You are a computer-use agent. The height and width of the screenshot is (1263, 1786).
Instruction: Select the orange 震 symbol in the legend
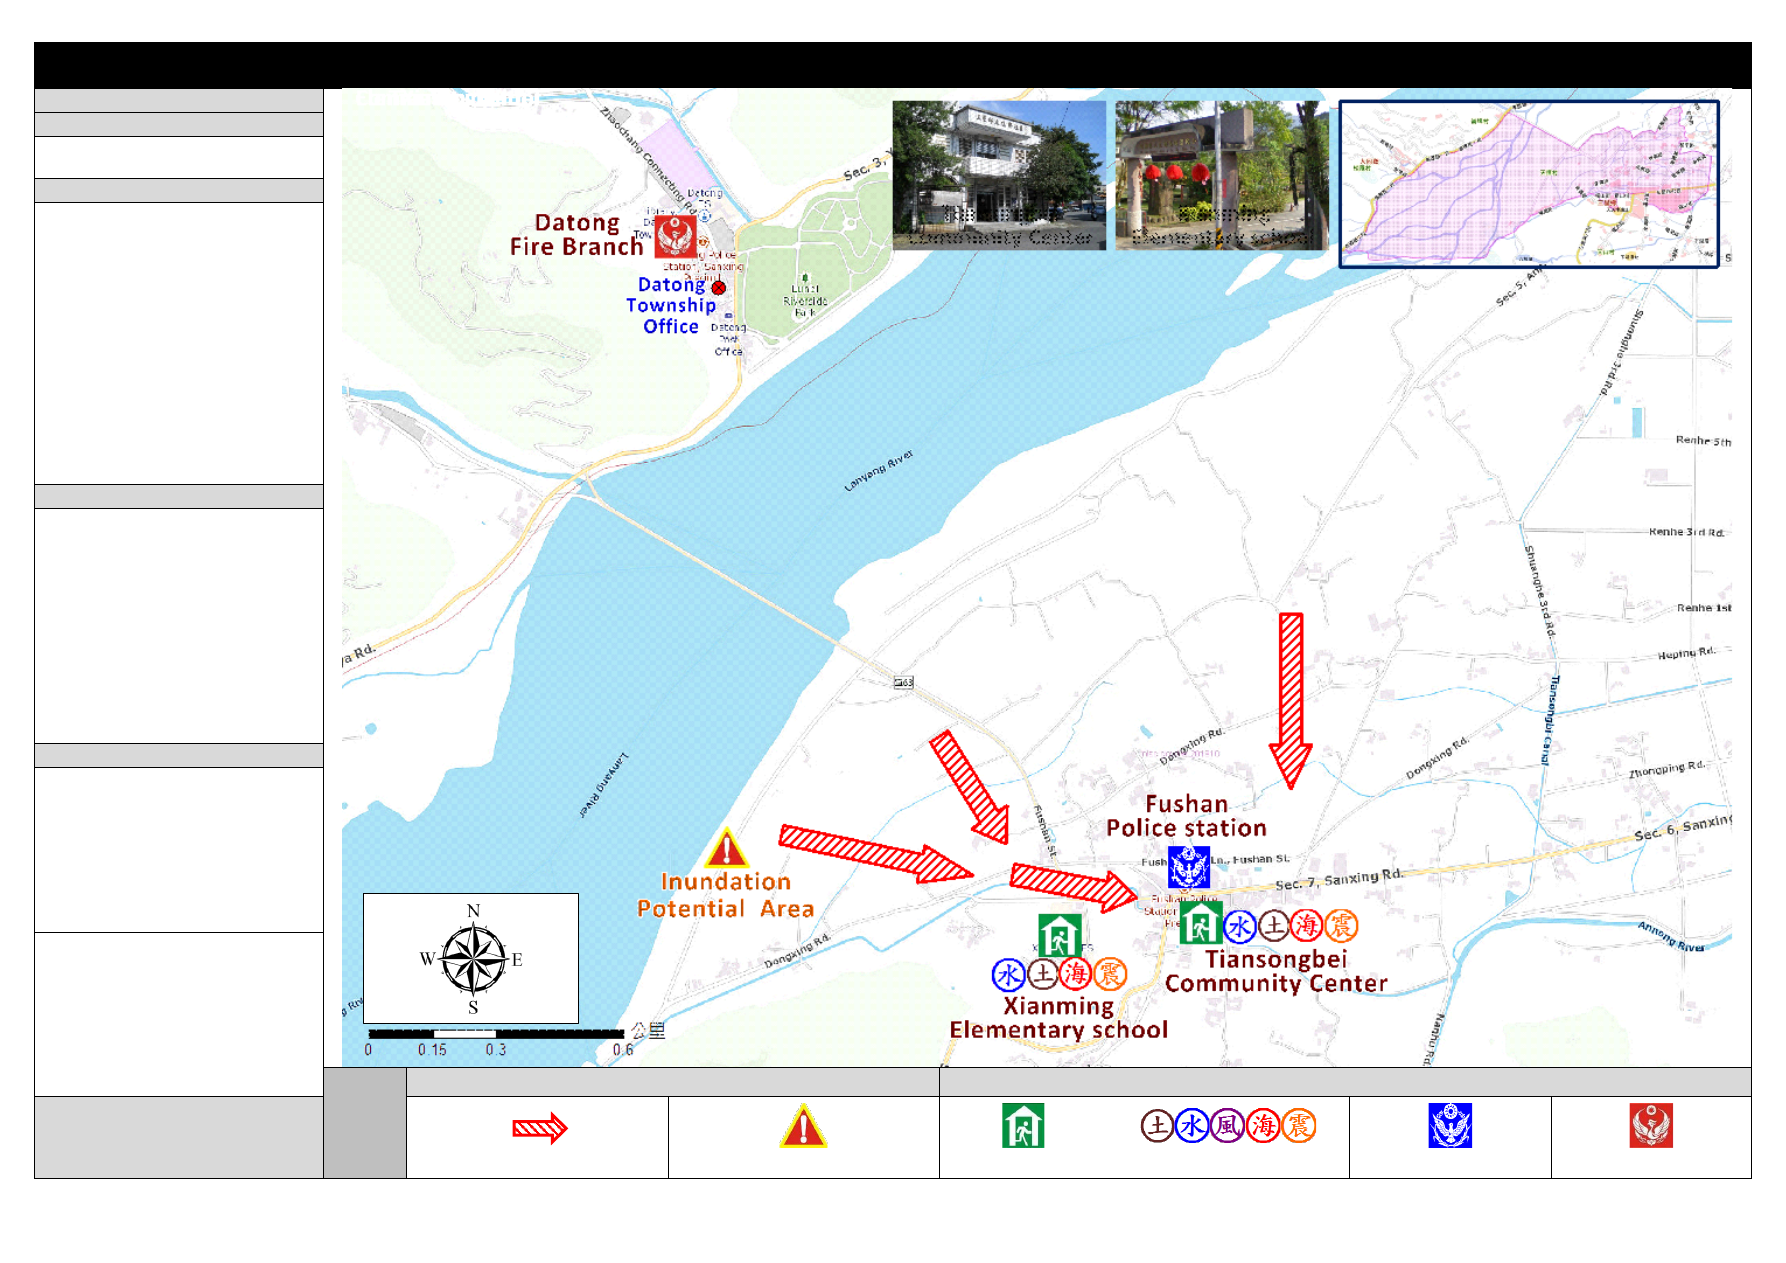point(1298,1126)
